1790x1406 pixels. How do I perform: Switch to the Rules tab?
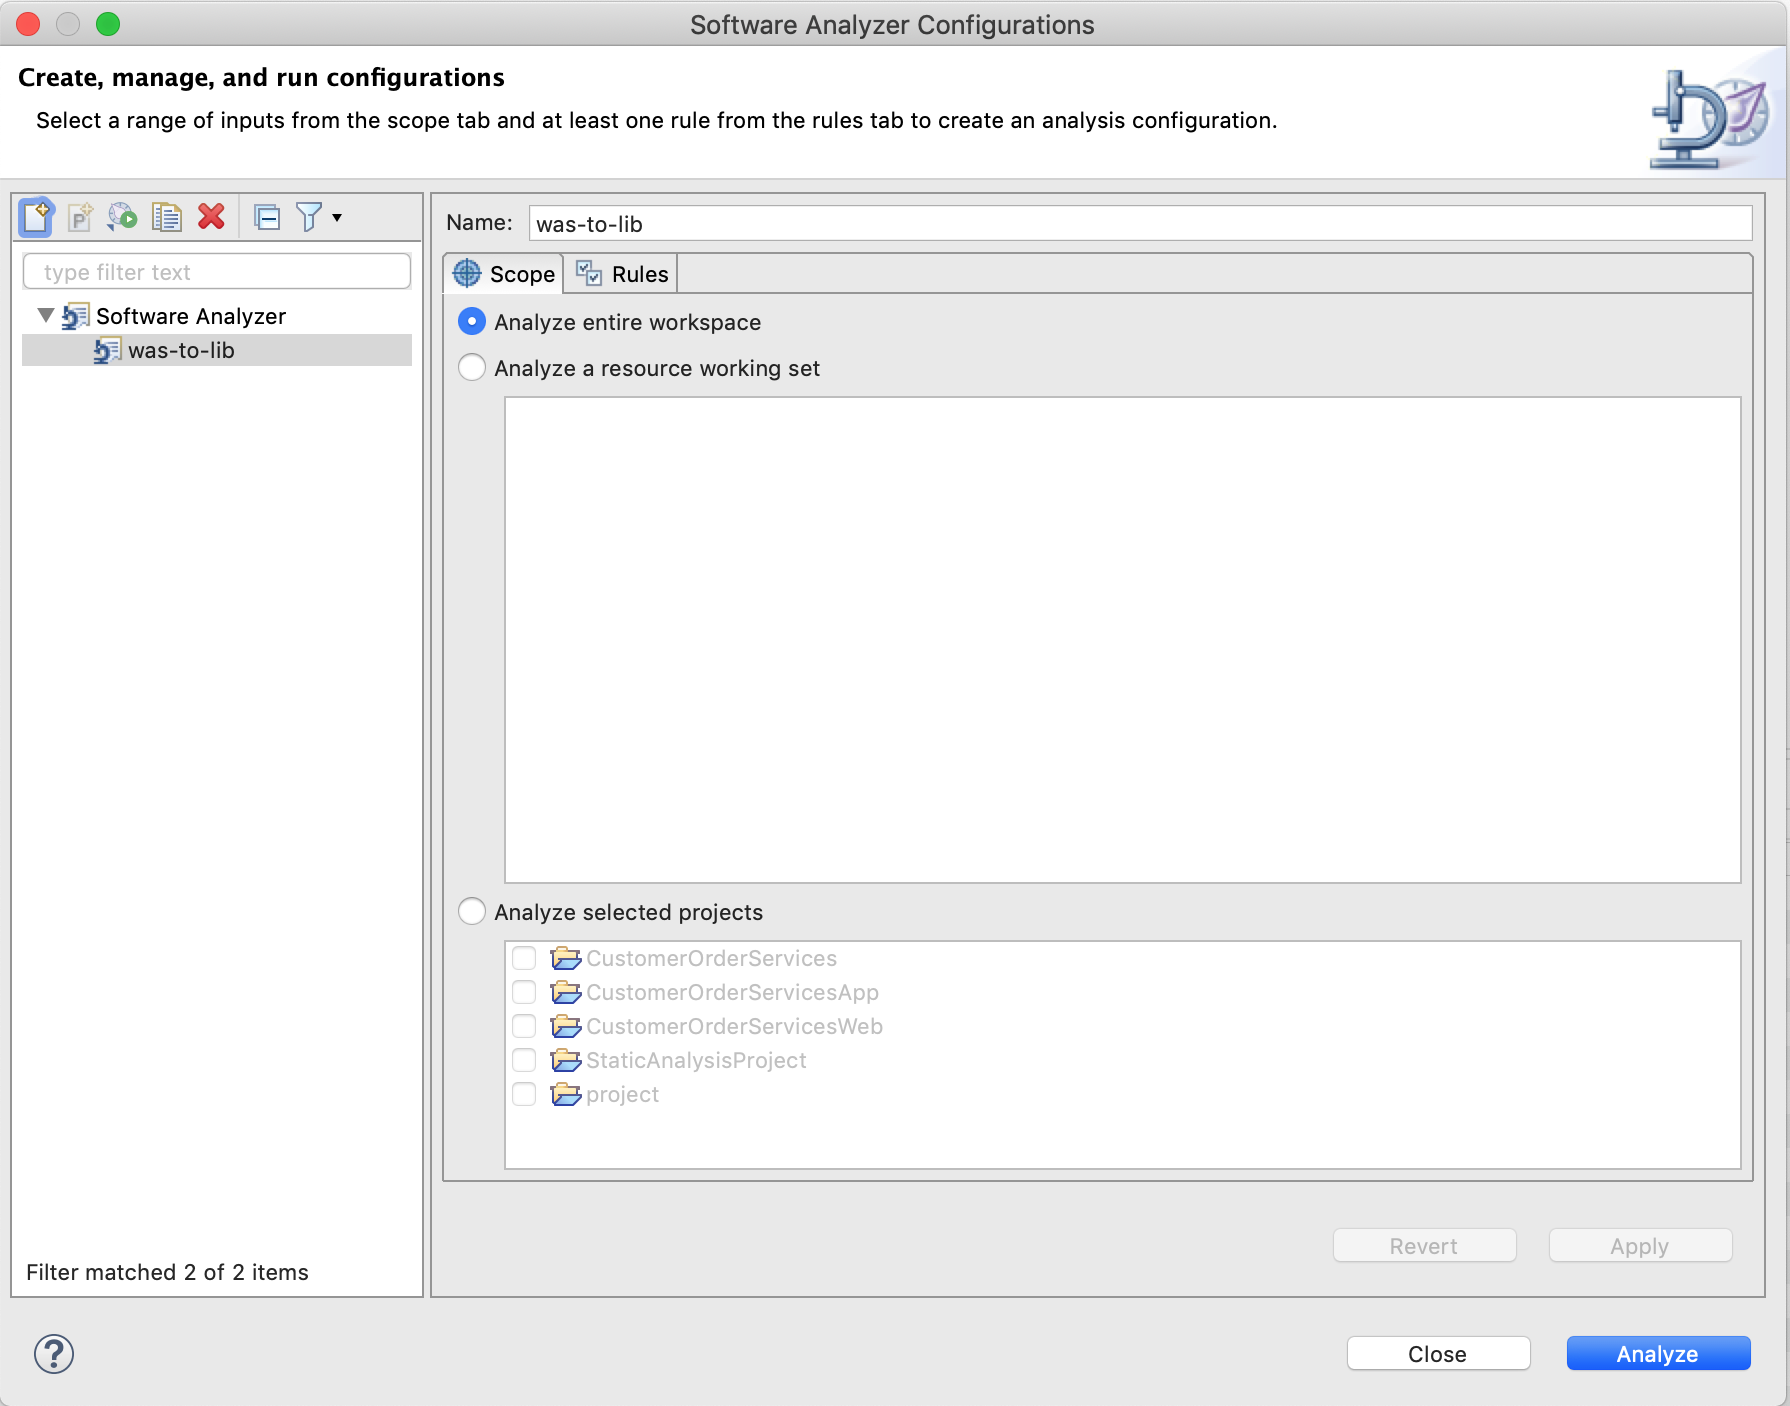click(622, 274)
